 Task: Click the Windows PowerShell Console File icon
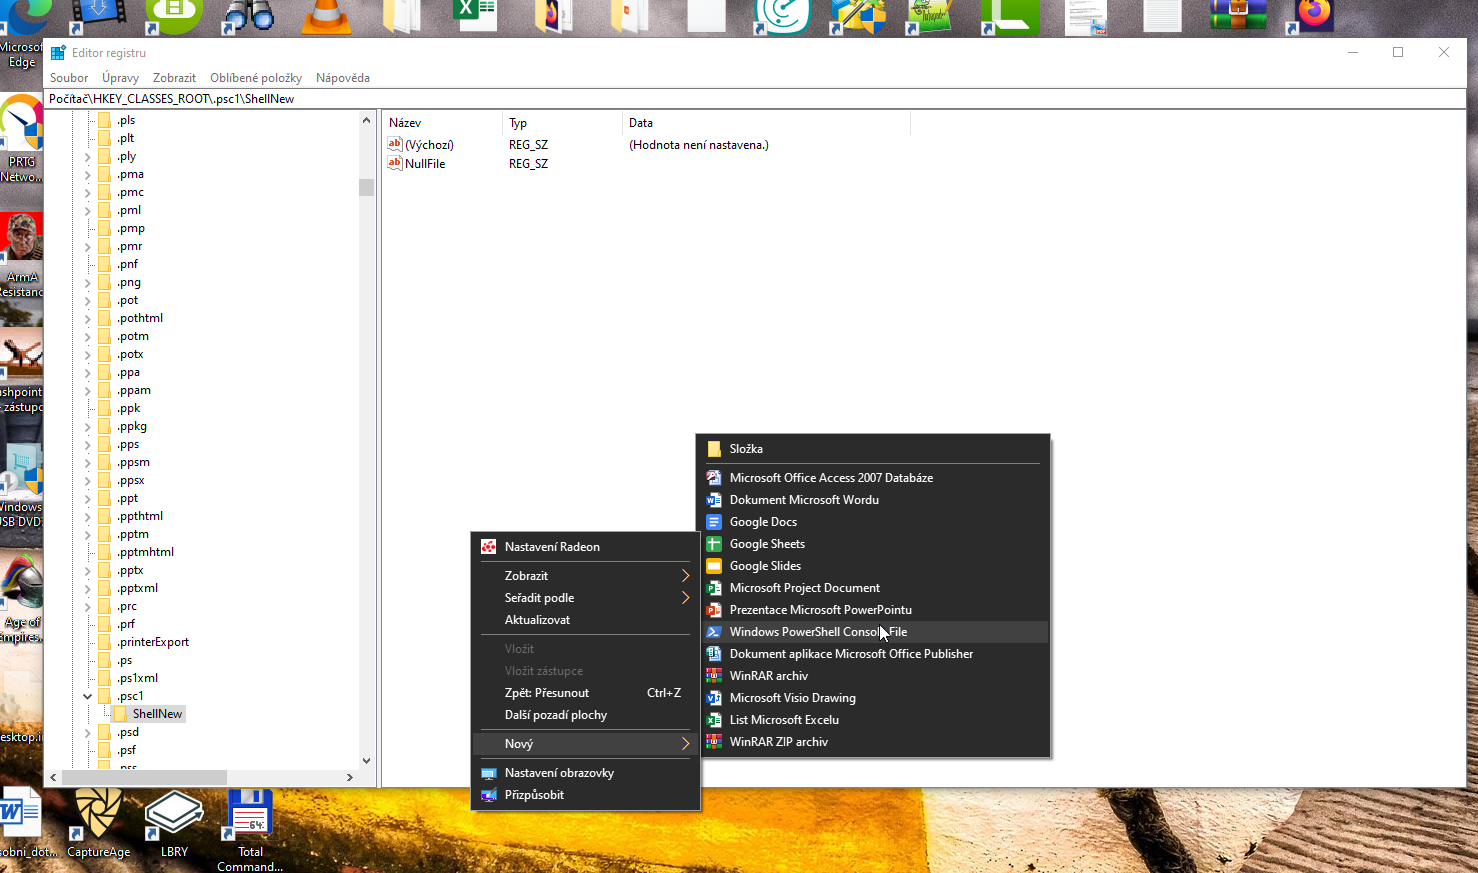tap(714, 632)
